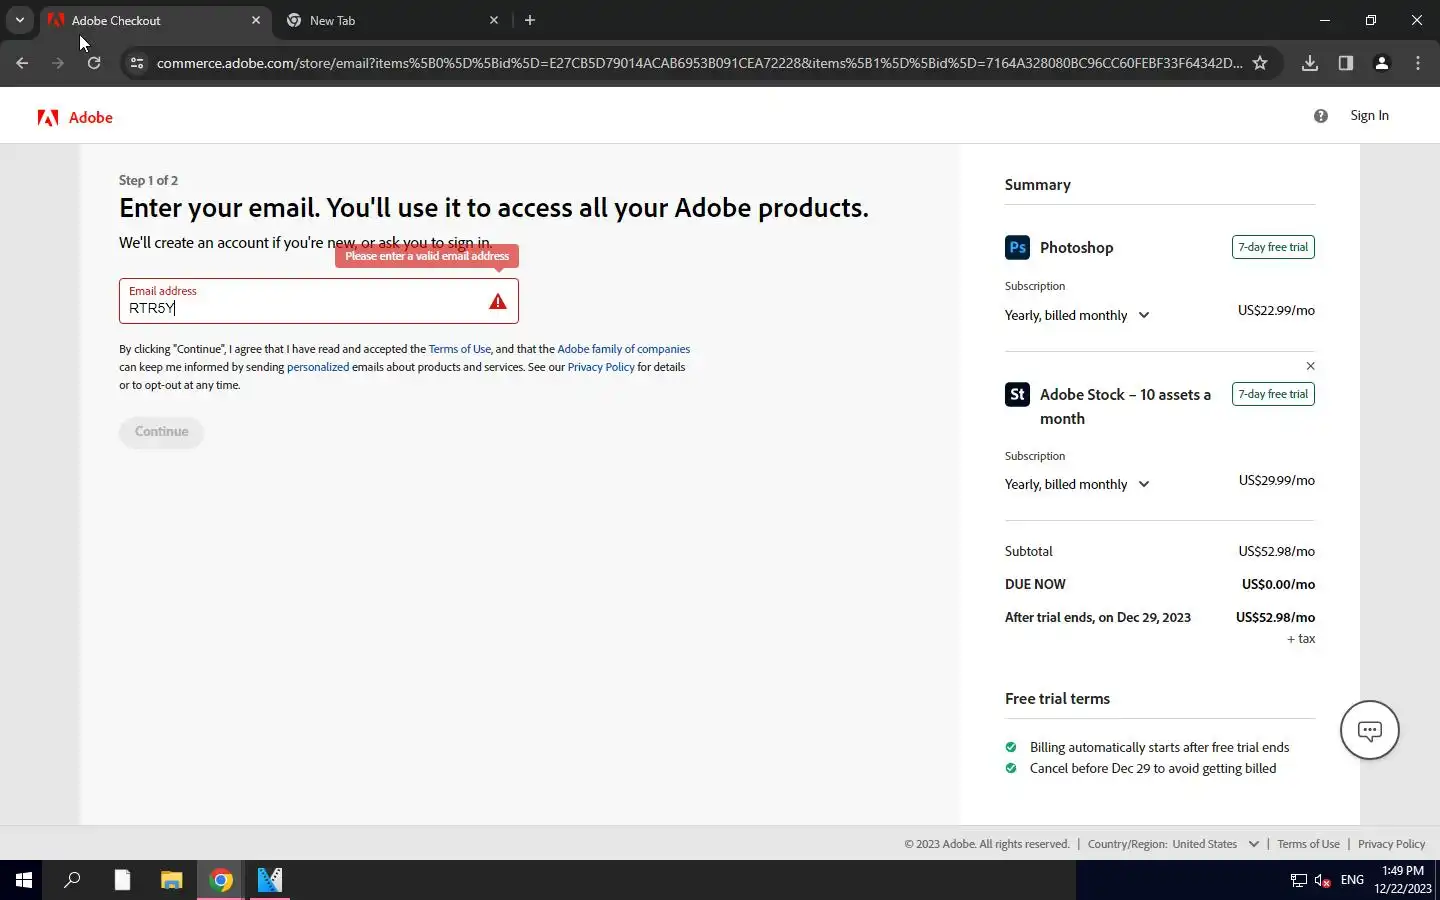This screenshot has width=1440, height=900.
Task: Click the Sign In link
Action: pyautogui.click(x=1369, y=116)
